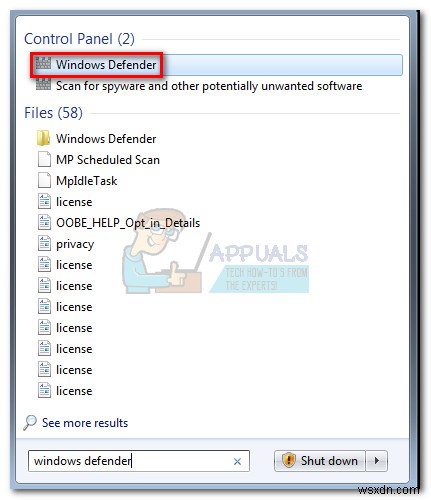Image resolution: width=431 pixels, height=500 pixels.
Task: Expand the Files (58) results group
Action: [53, 113]
